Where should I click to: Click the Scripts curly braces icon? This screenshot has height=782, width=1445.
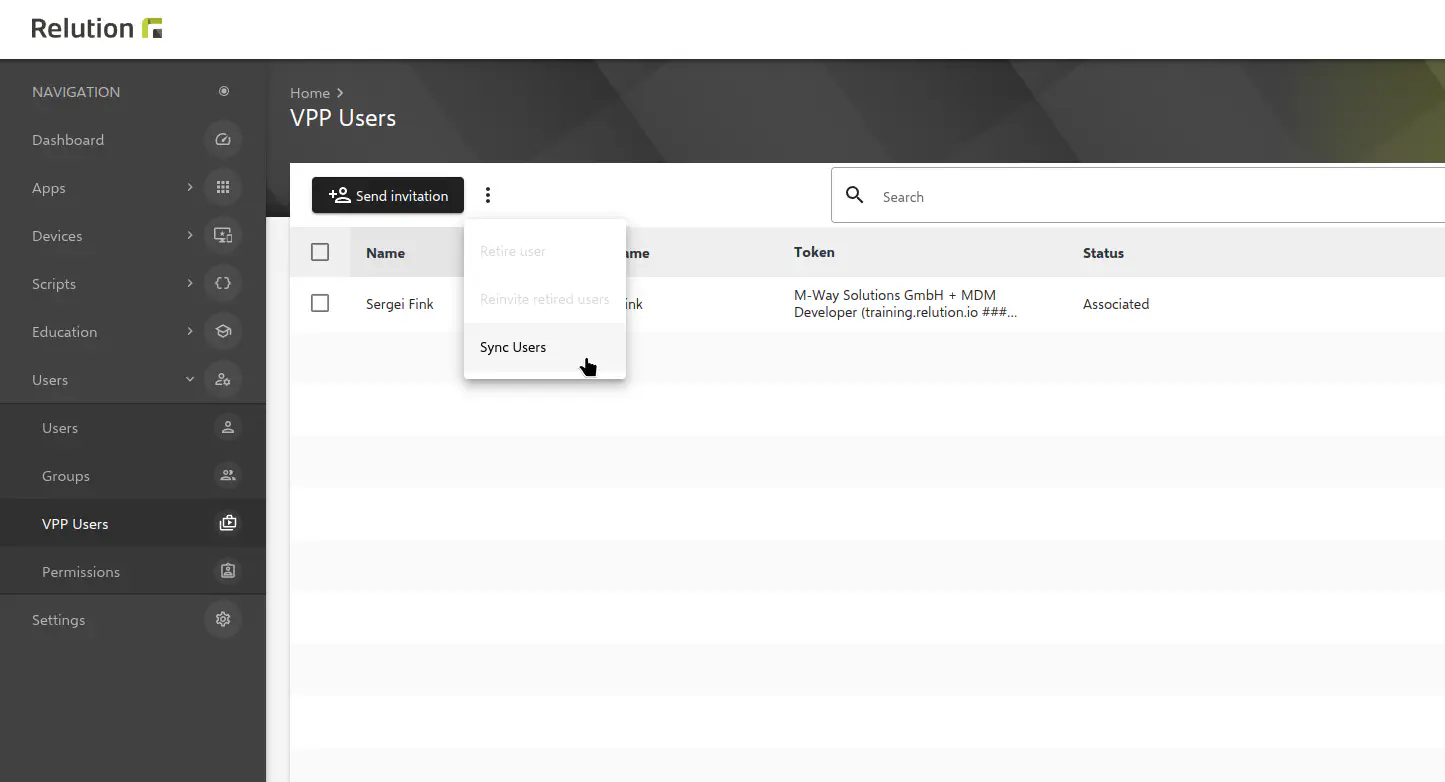pos(223,284)
